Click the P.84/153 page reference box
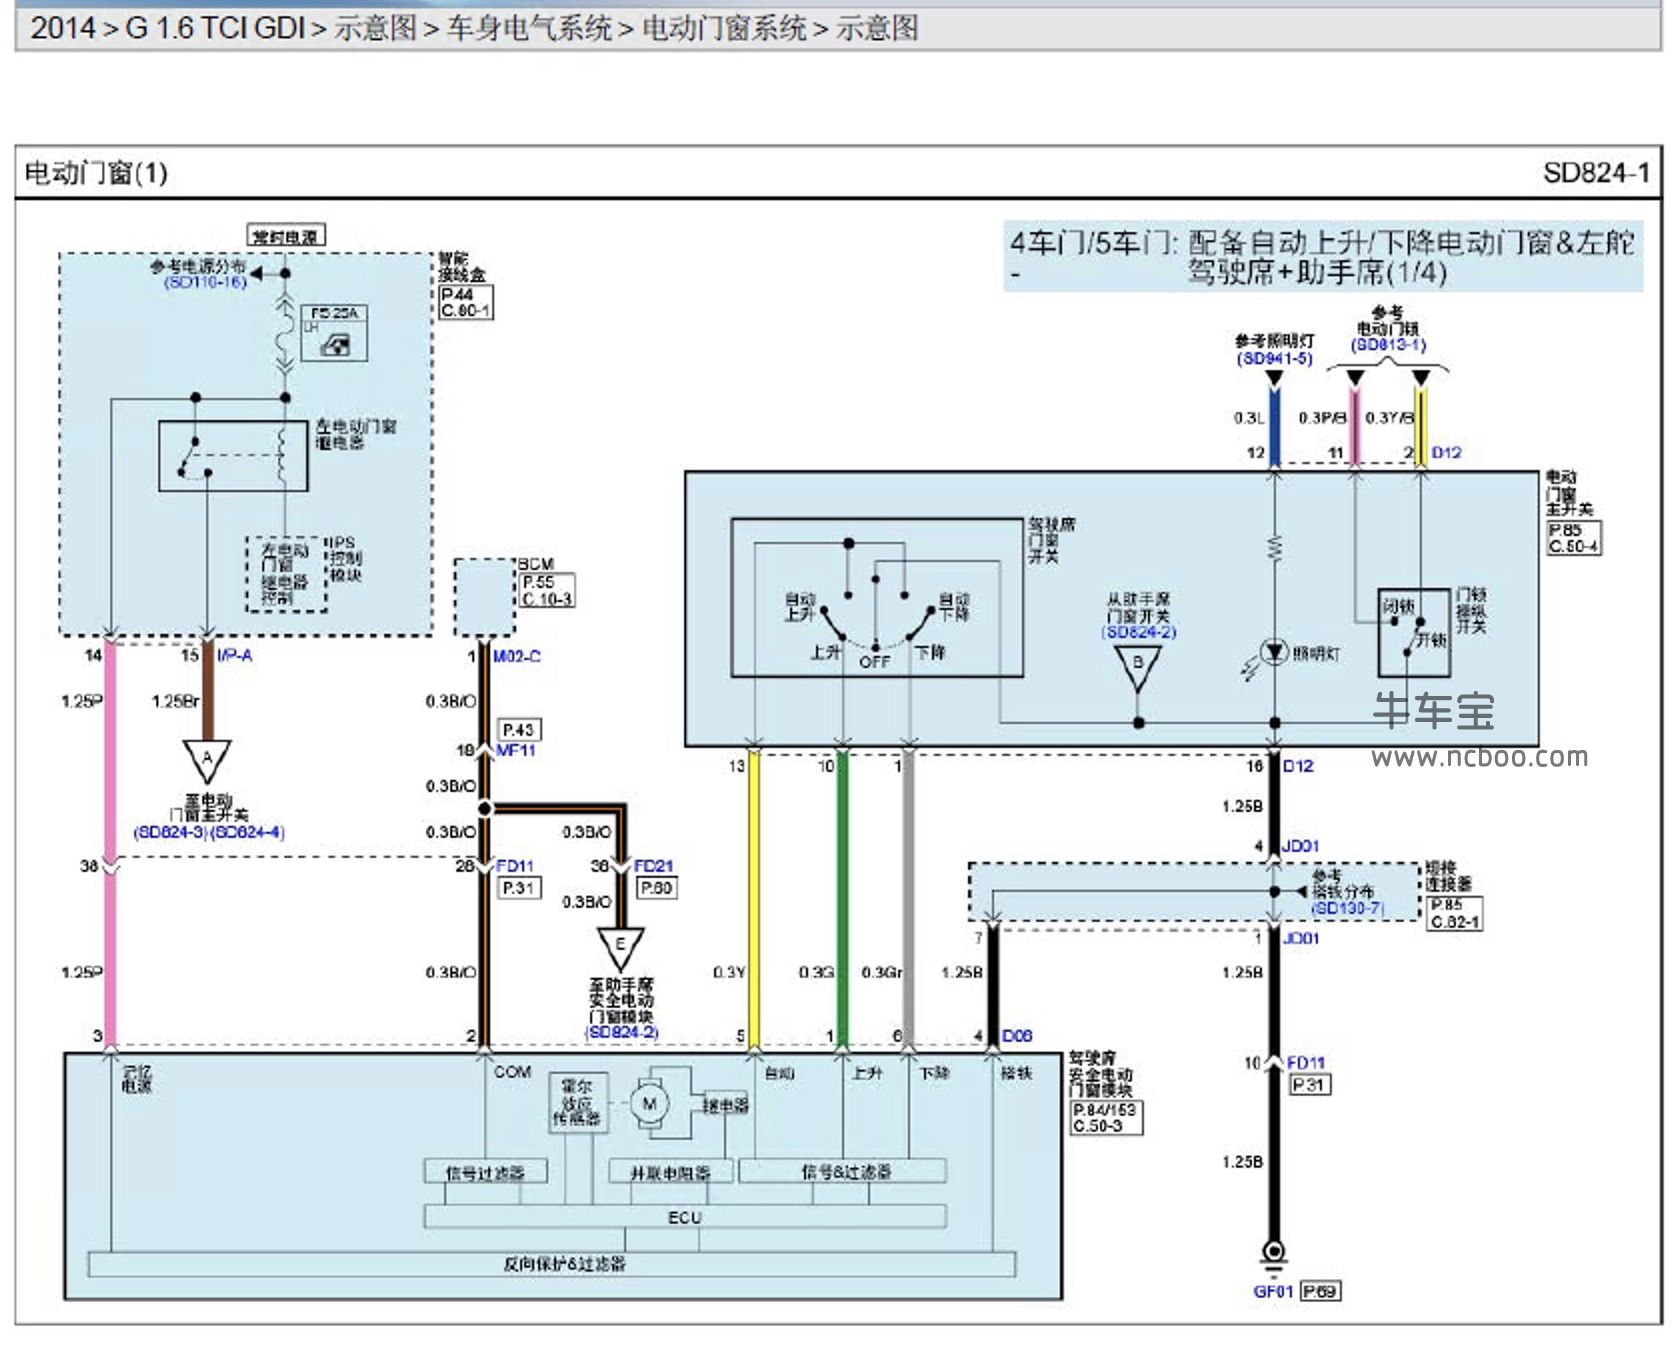Image resolution: width=1676 pixels, height=1346 pixels. tap(1105, 1110)
